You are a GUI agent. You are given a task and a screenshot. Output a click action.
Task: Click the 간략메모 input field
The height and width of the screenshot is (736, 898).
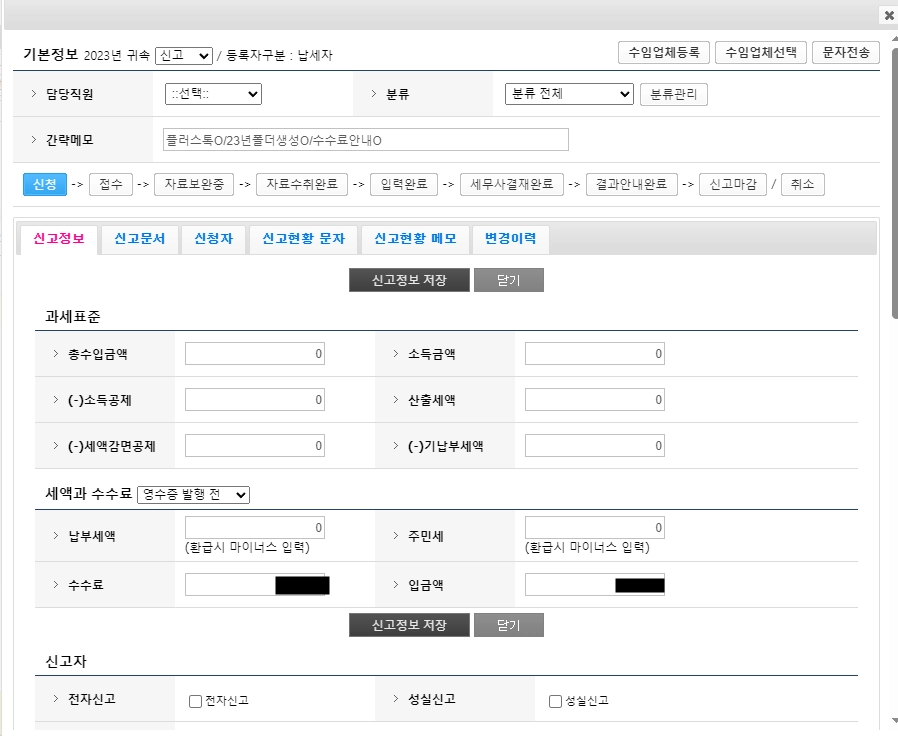click(x=365, y=140)
